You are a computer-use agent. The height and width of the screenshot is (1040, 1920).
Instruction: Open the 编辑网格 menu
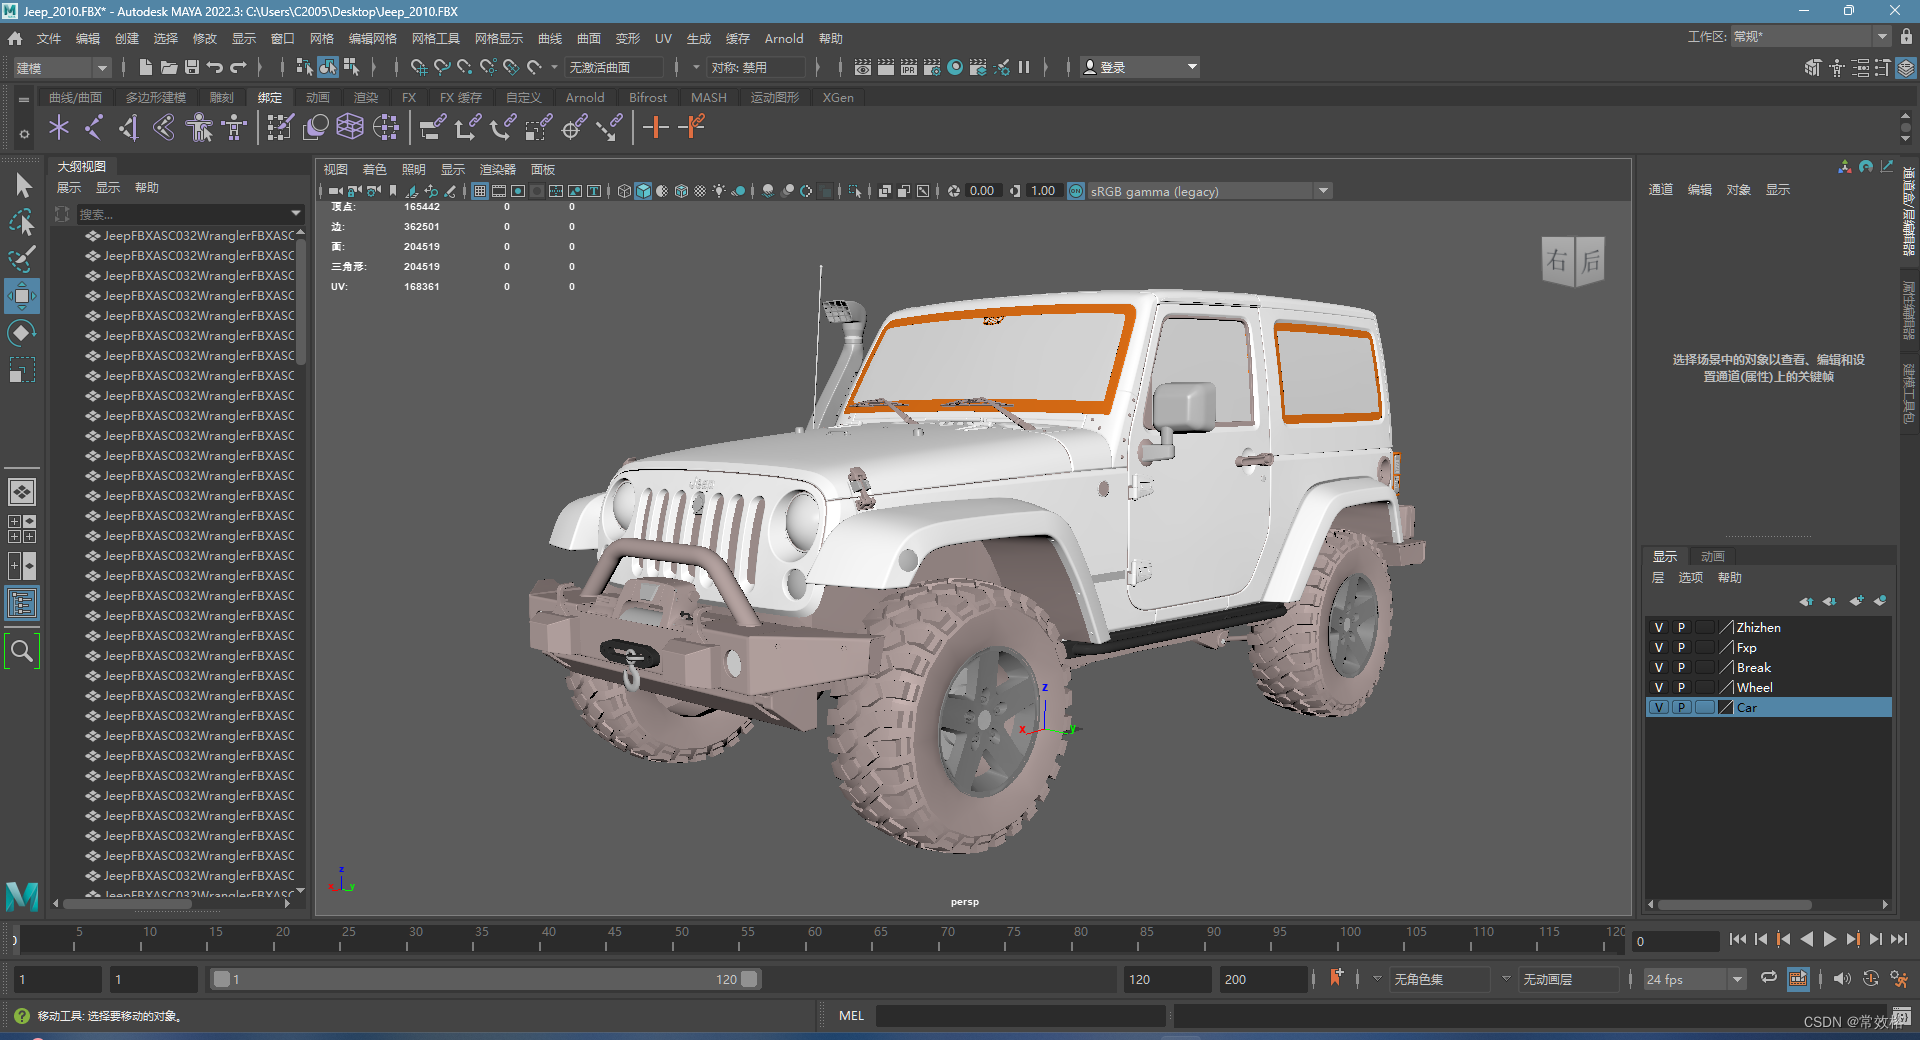point(372,38)
